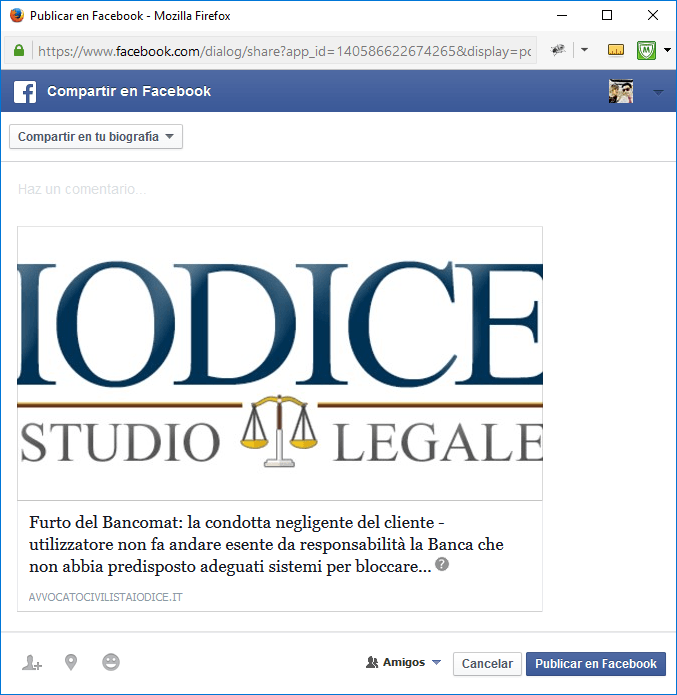Click the user profile picture
677x695 pixels.
point(621,91)
